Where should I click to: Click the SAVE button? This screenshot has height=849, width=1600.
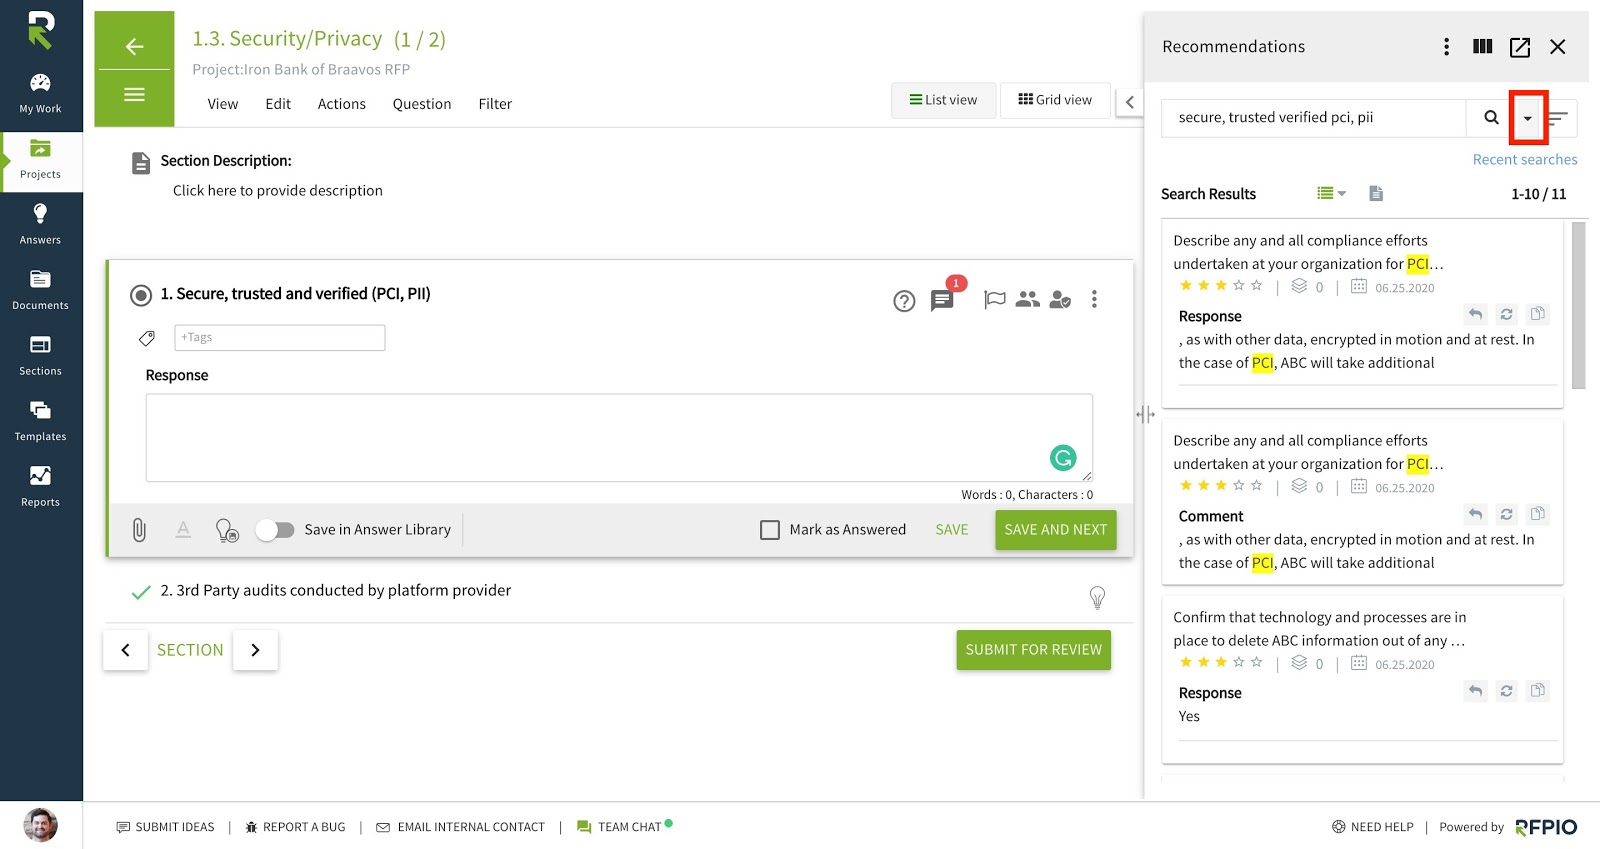coord(952,530)
